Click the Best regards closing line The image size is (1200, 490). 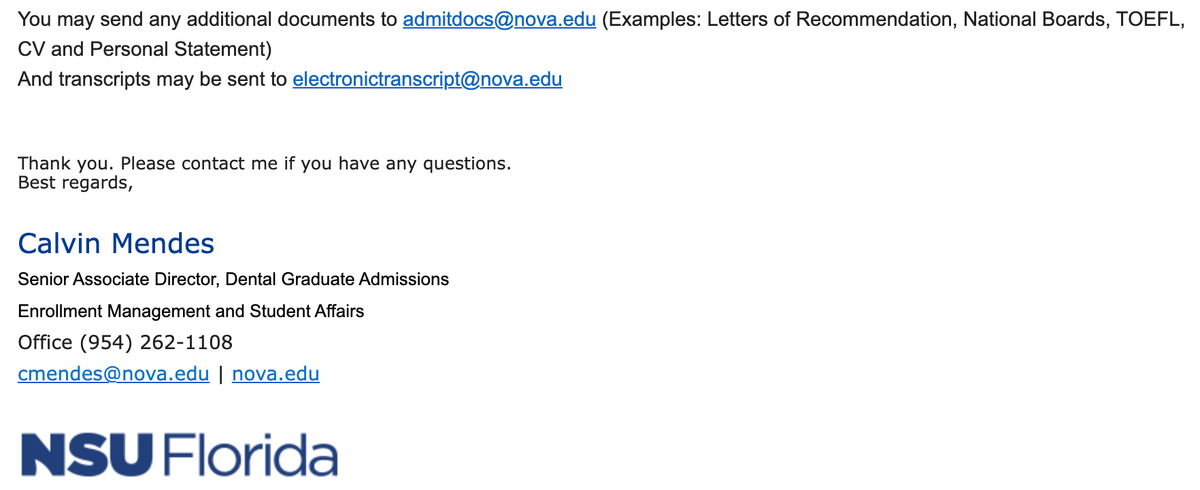pyautogui.click(x=75, y=183)
